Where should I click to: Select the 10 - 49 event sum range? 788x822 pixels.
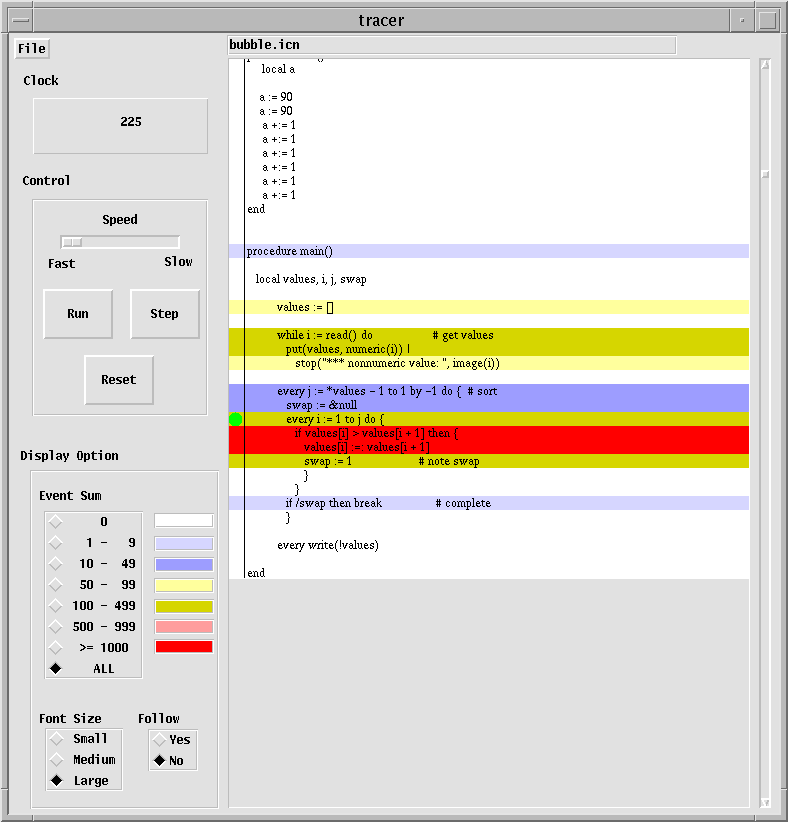(56, 564)
